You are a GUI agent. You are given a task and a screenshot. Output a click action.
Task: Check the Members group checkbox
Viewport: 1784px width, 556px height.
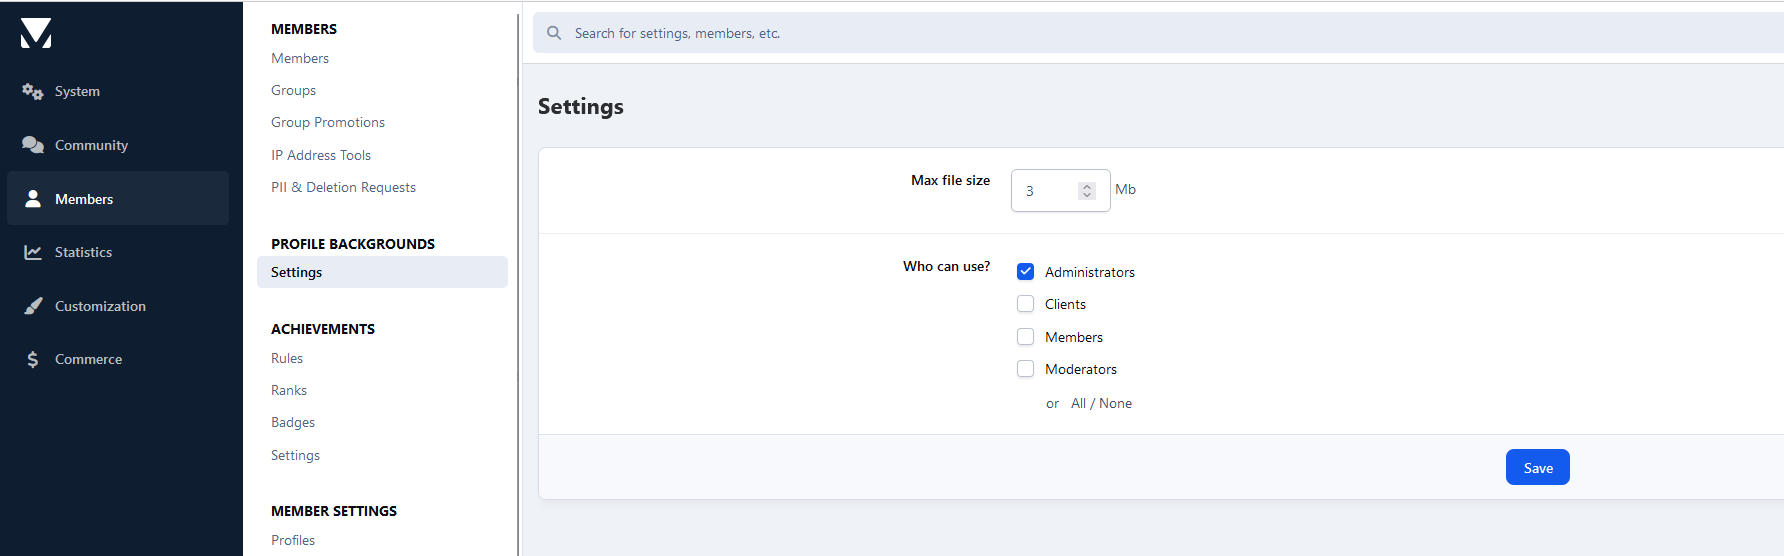pos(1025,337)
